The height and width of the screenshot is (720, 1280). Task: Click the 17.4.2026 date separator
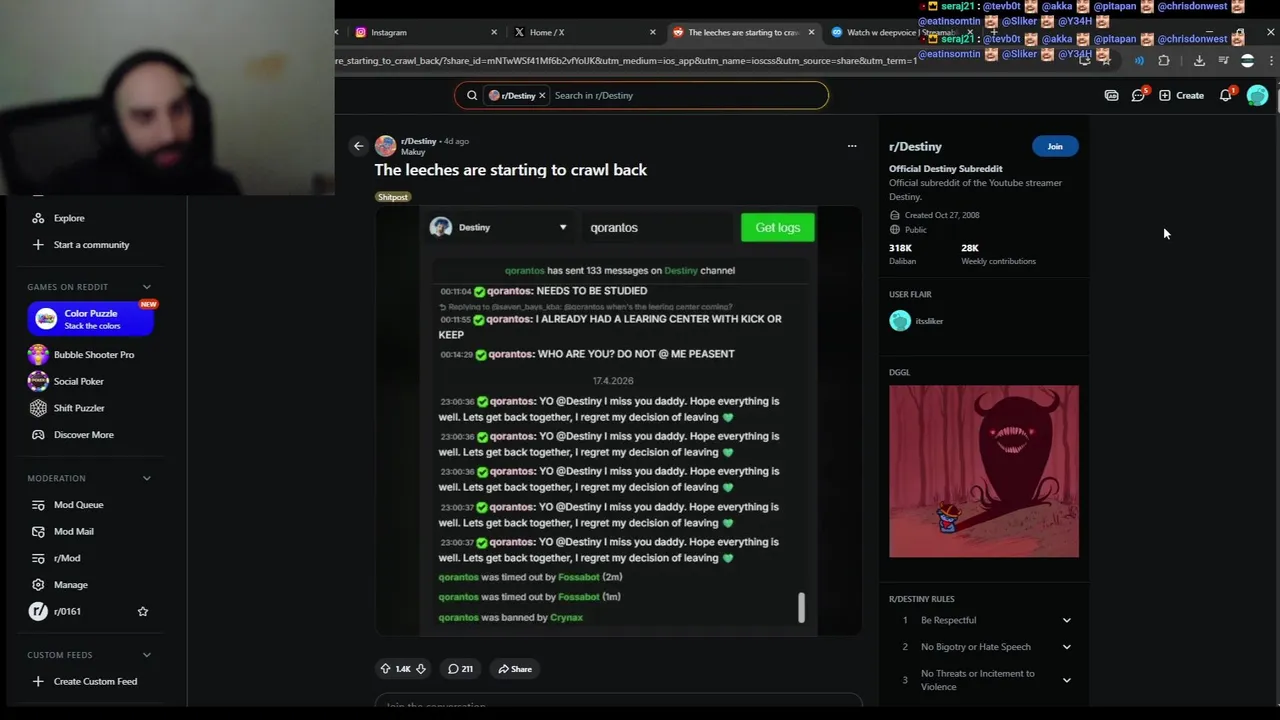(613, 381)
